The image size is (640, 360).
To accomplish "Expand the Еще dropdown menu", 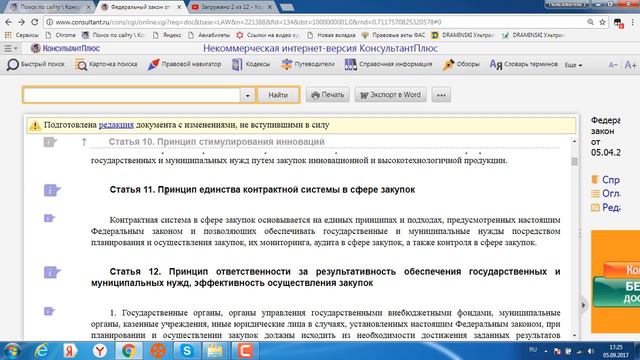I will coord(573,65).
